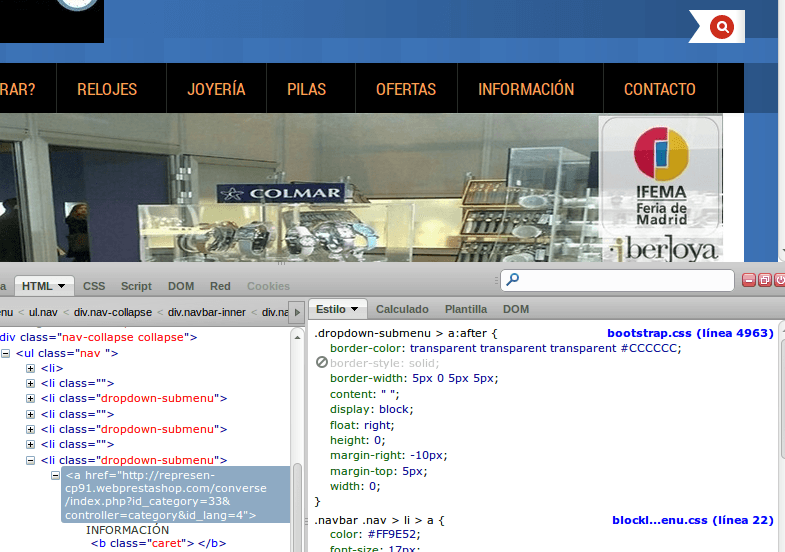Toggle the disabled border-style property icon
This screenshot has height=552, width=785.
[322, 362]
